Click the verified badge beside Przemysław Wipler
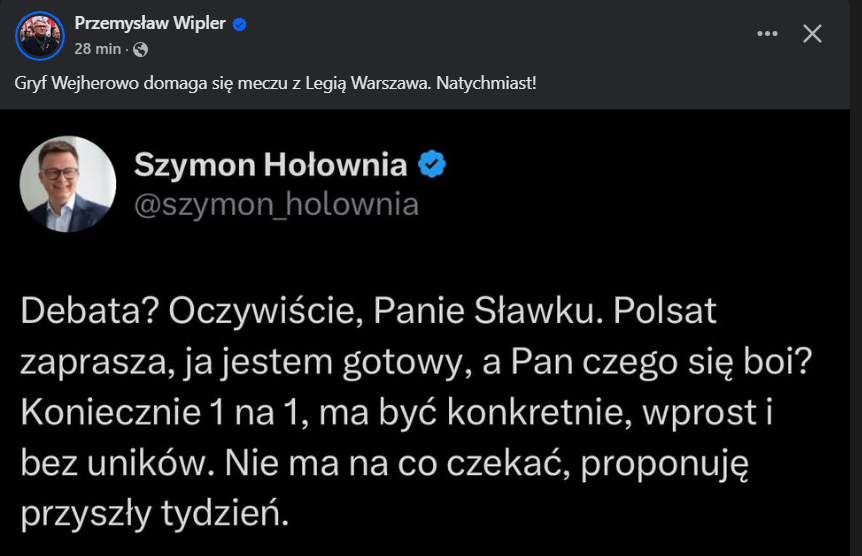 (240, 24)
